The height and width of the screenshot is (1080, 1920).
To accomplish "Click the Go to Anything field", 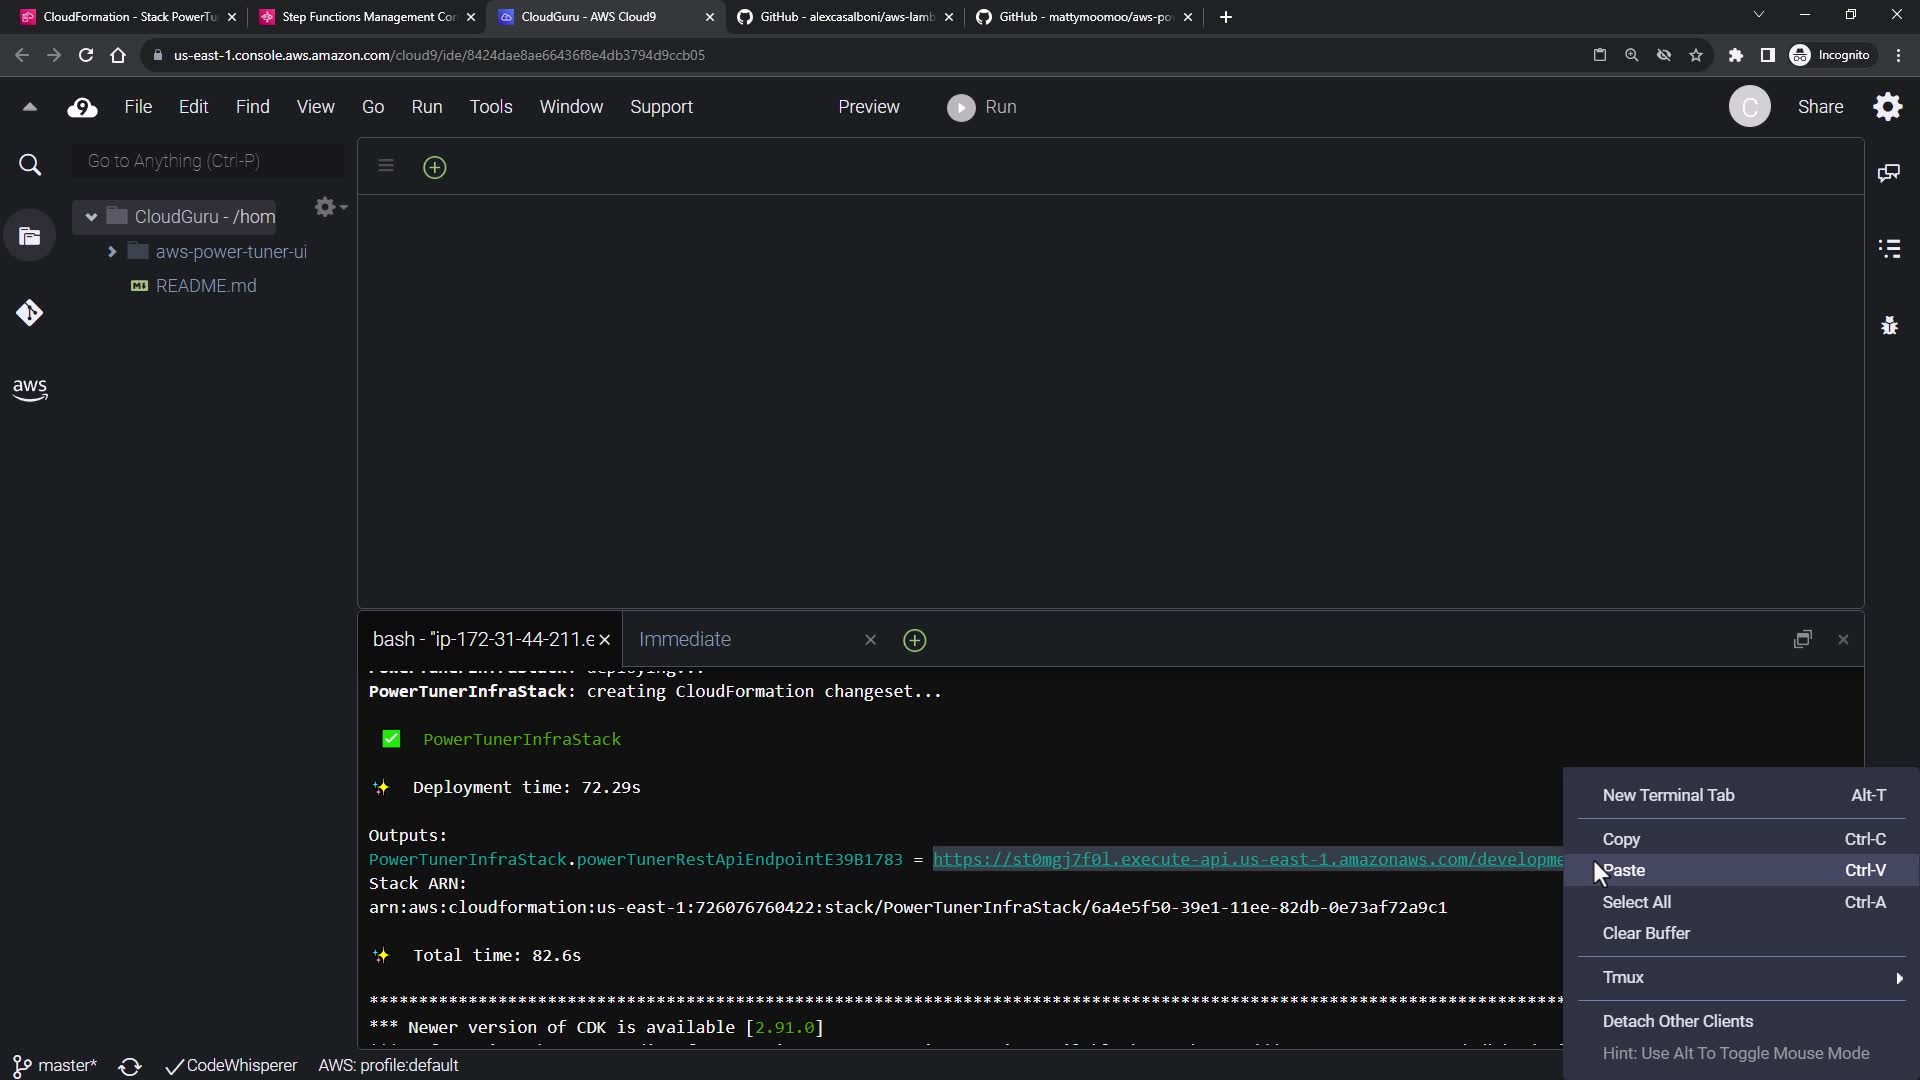I will pyautogui.click(x=208, y=161).
